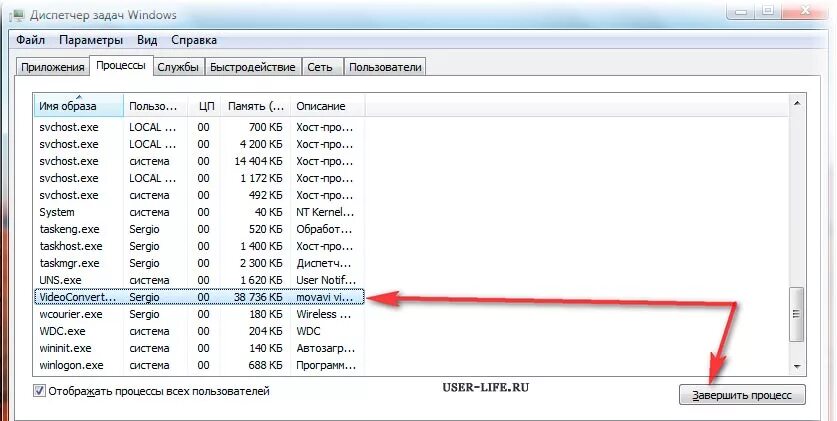Click the process list scrollbar thumb
837x421 pixels.
pyautogui.click(x=797, y=314)
